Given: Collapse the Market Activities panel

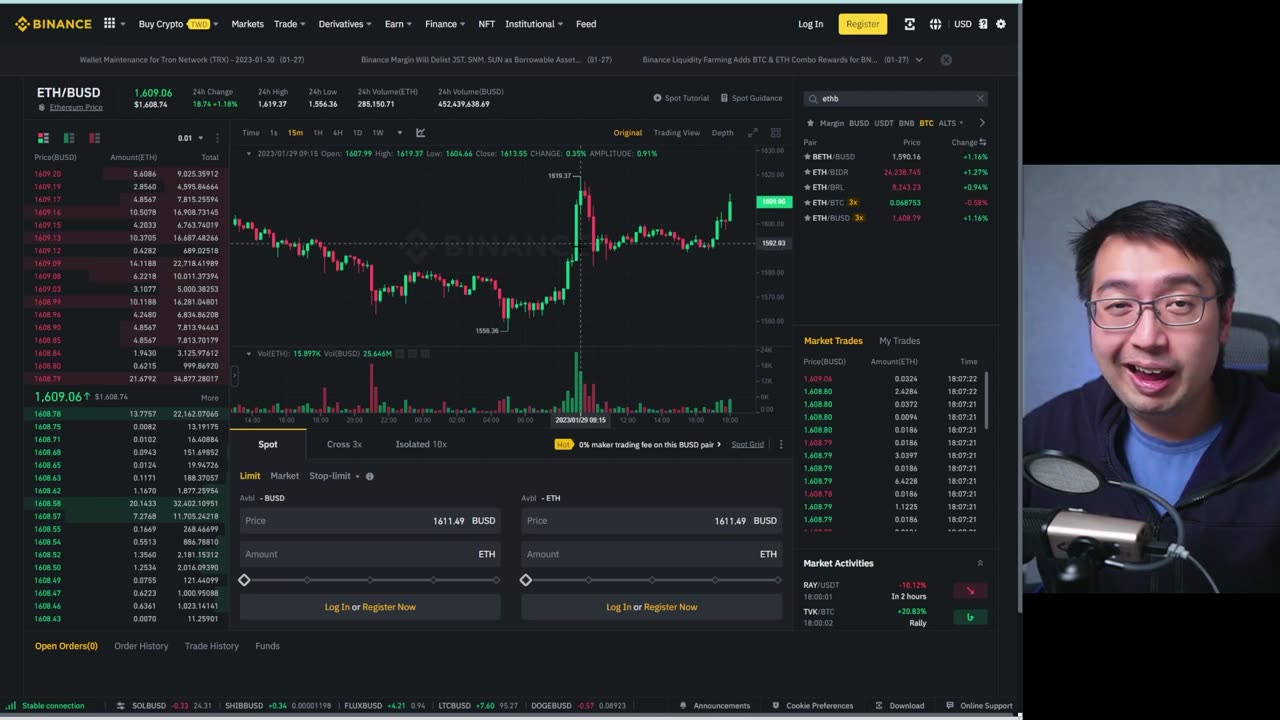Looking at the screenshot, I should click(x=980, y=563).
